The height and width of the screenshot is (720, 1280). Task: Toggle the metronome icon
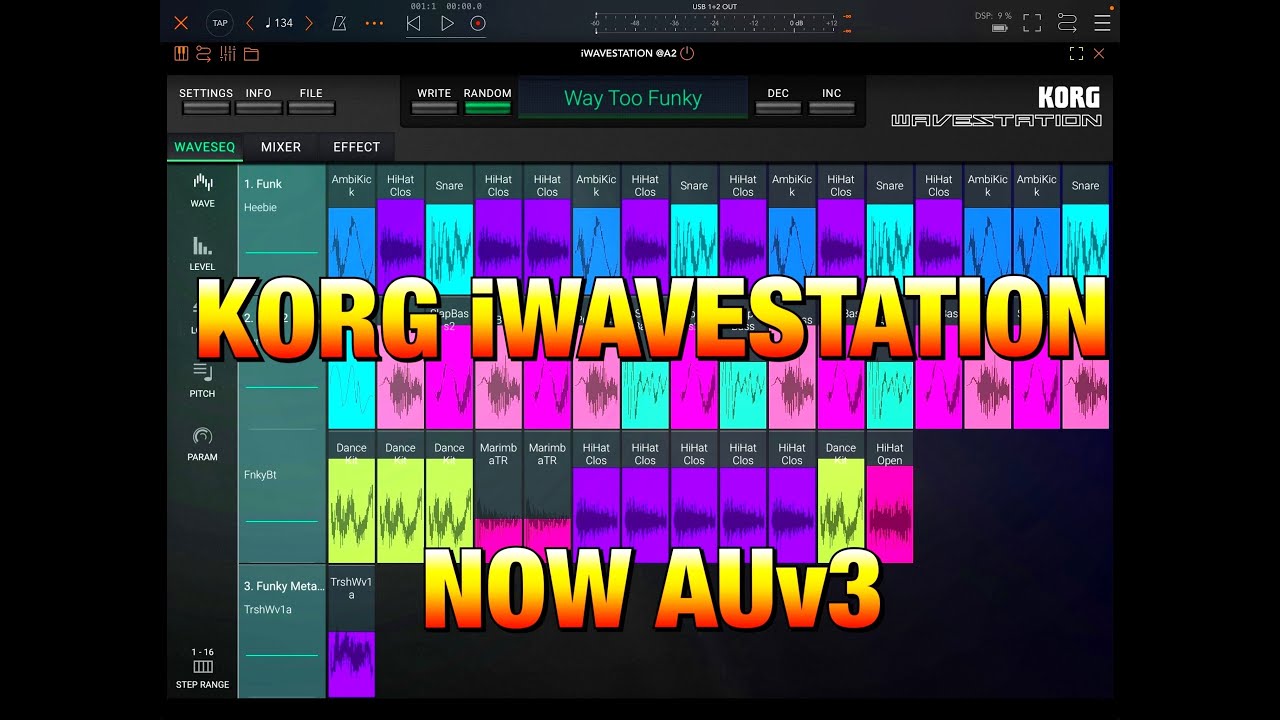click(x=339, y=23)
